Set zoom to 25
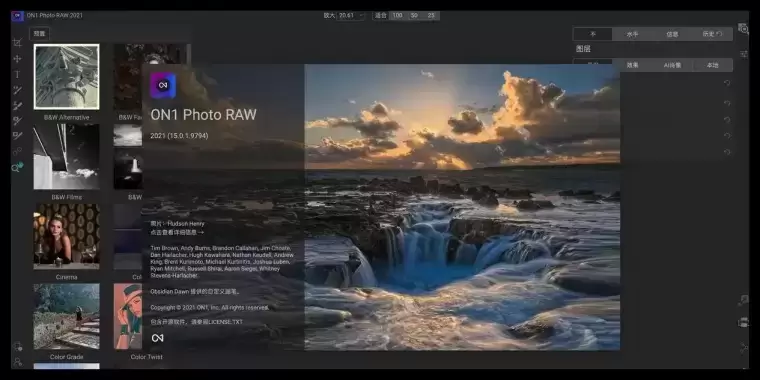Viewport: 760px width, 380px height. point(431,16)
